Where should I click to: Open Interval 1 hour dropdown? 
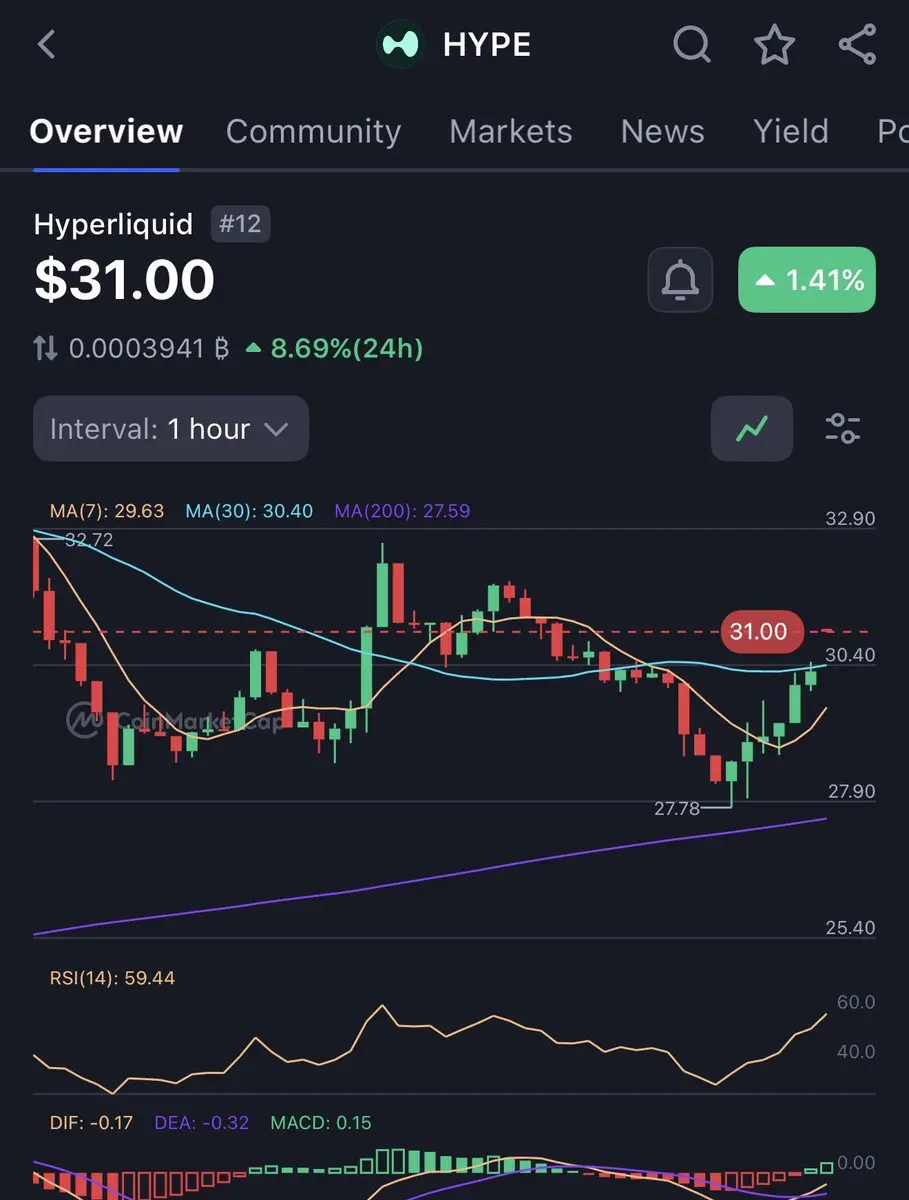tap(171, 429)
